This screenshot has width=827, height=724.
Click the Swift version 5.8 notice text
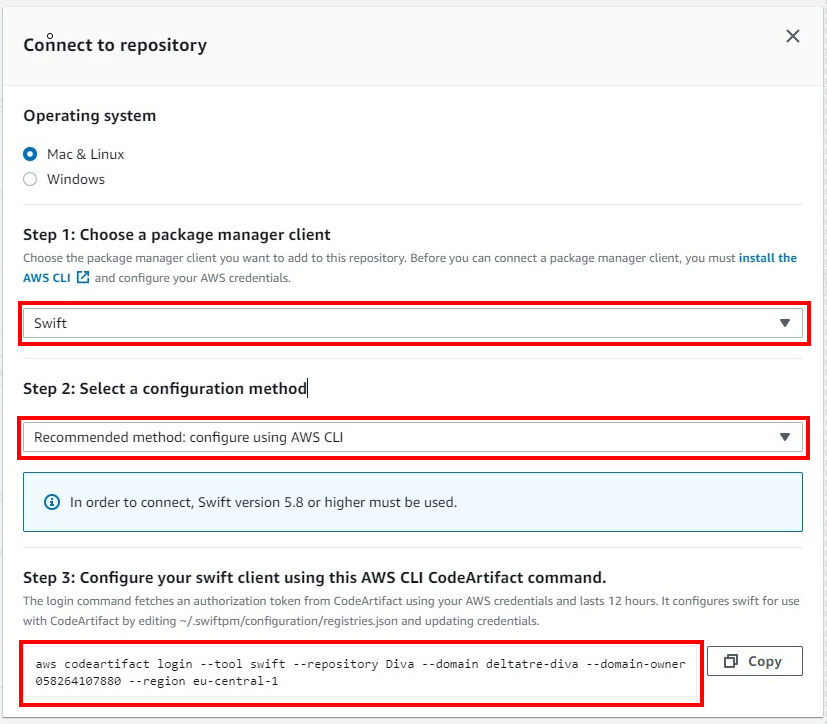263,502
